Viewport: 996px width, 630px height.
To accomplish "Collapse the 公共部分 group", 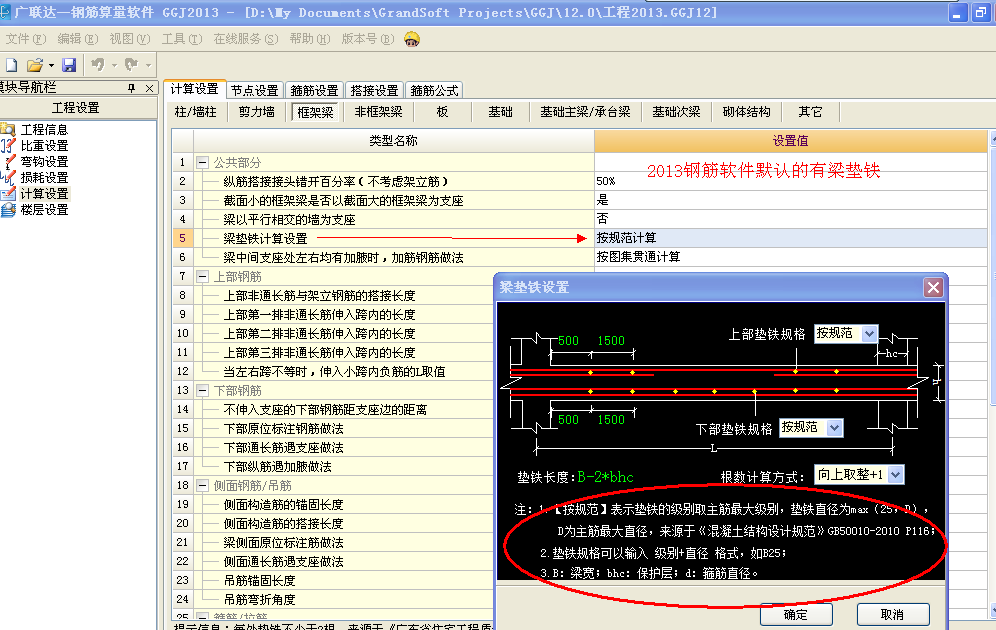I will [x=202, y=163].
